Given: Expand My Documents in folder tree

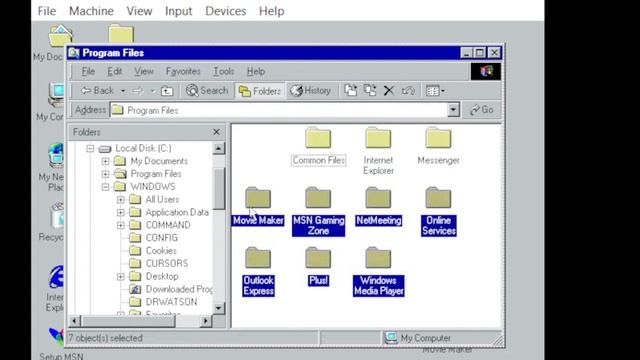Looking at the screenshot, I should [105, 161].
